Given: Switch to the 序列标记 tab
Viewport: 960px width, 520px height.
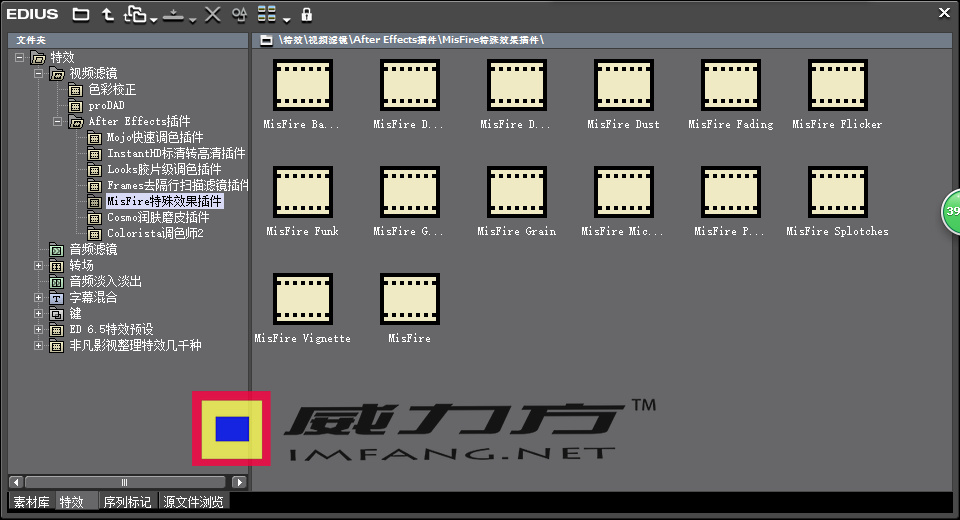Looking at the screenshot, I should coord(127,502).
